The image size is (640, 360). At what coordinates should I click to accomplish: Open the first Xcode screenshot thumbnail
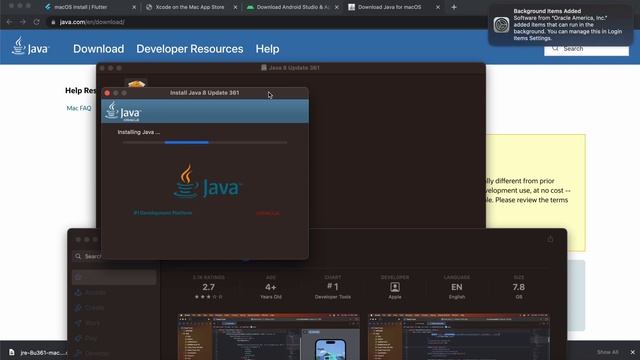tap(268, 337)
